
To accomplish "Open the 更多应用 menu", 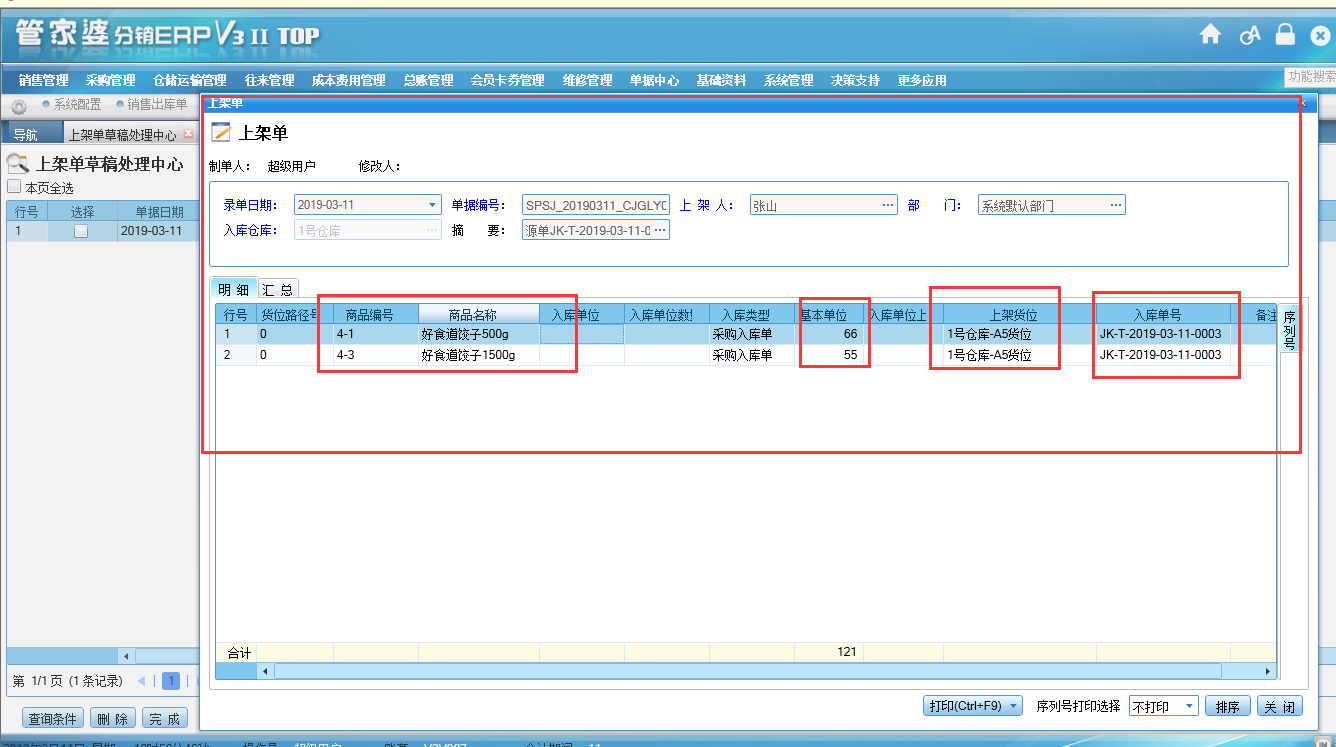I will (922, 80).
